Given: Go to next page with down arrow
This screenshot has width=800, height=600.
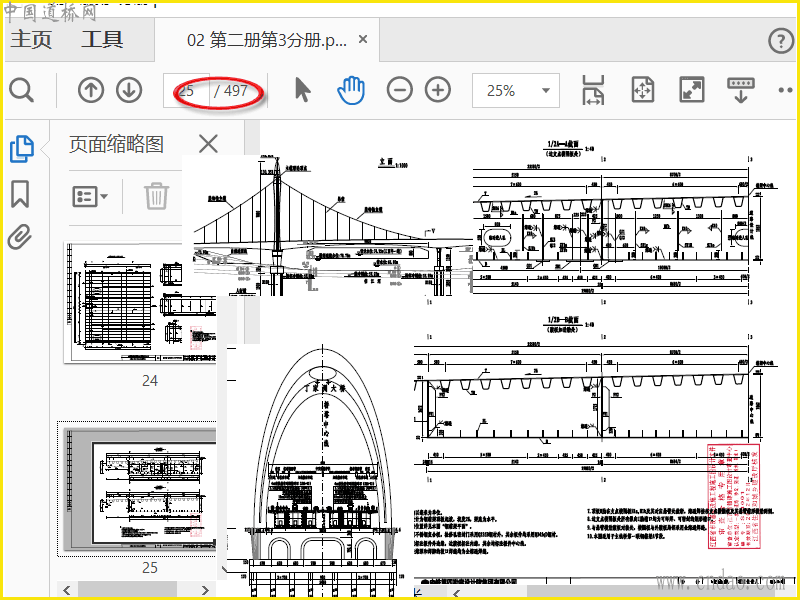Looking at the screenshot, I should click(129, 90).
